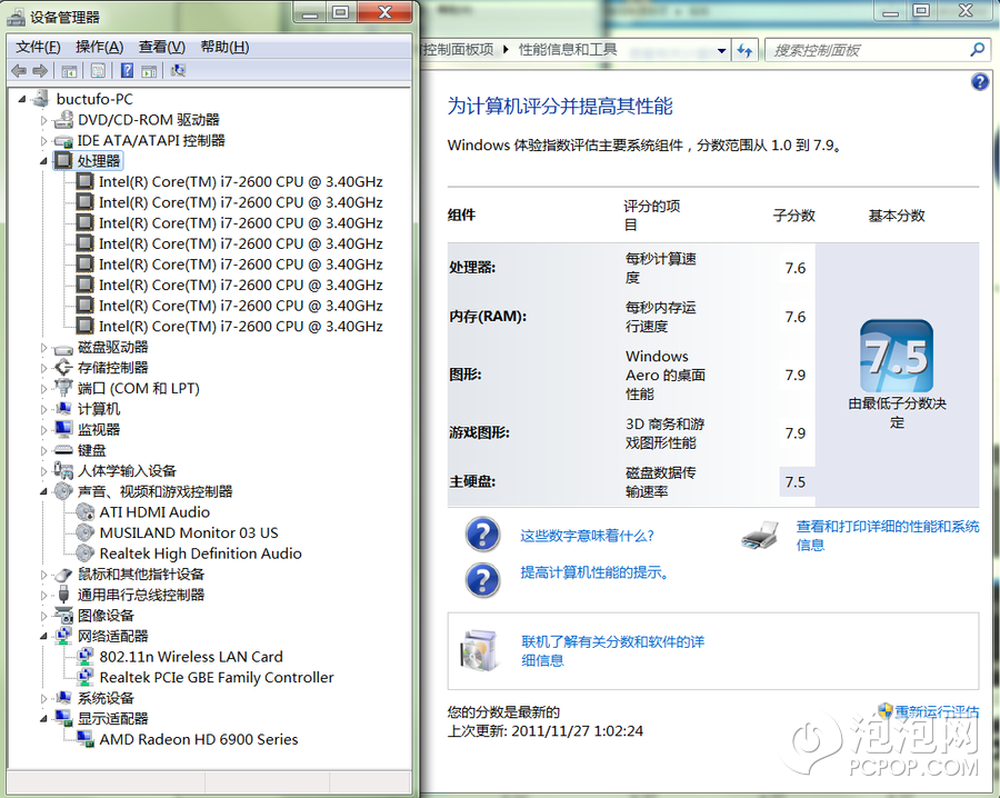Select Realtek PCIe GBE Family Controller

point(216,677)
